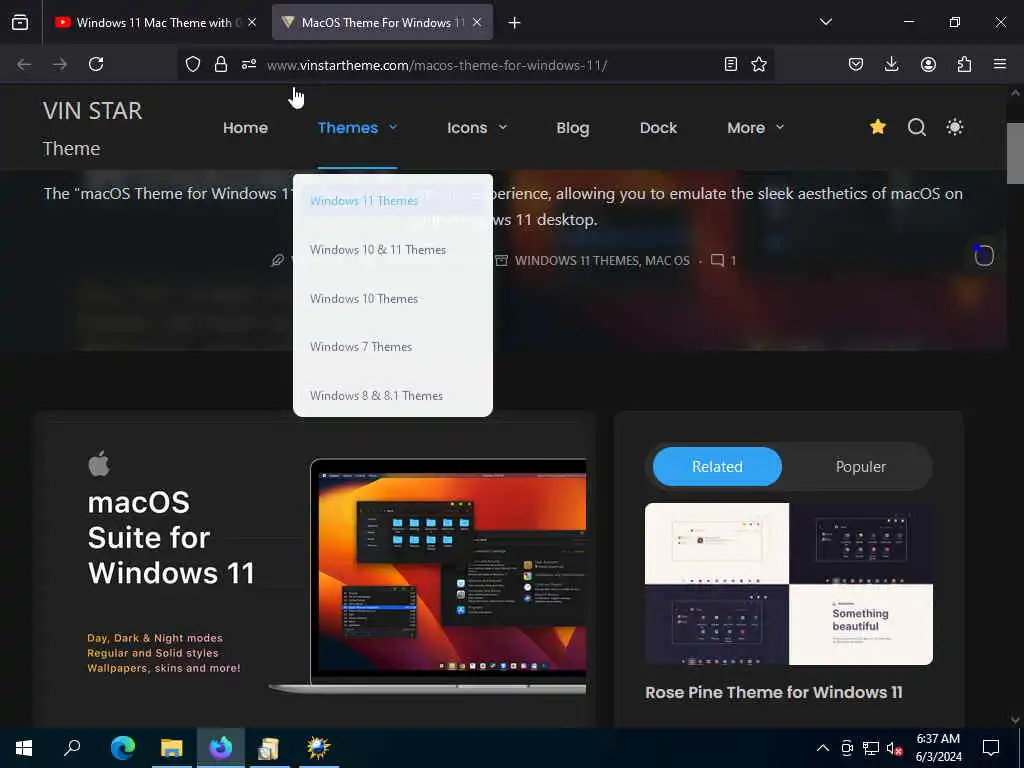The height and width of the screenshot is (768, 1024).
Task: Choose Windows 11 Themes from dropdown
Action: [x=364, y=200]
